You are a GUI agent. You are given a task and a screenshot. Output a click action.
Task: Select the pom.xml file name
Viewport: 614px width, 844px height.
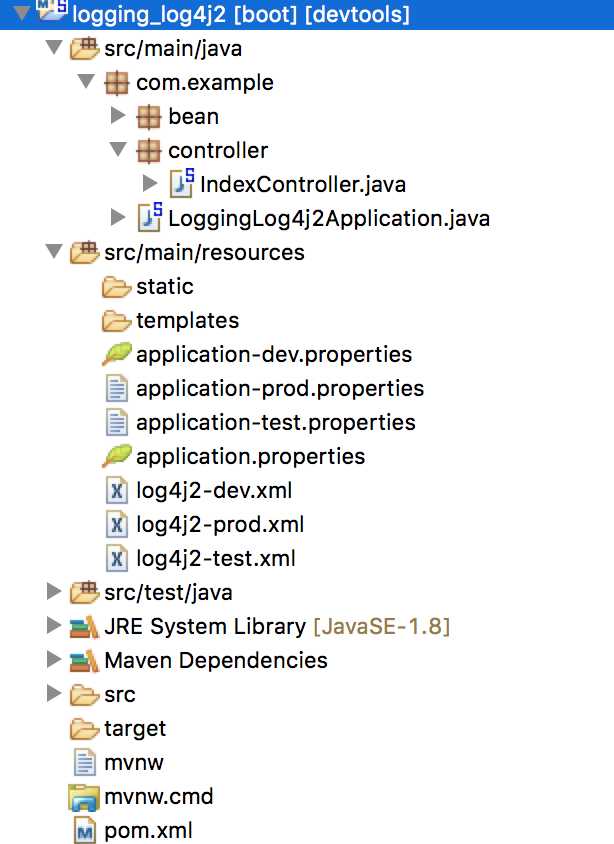pos(149,831)
